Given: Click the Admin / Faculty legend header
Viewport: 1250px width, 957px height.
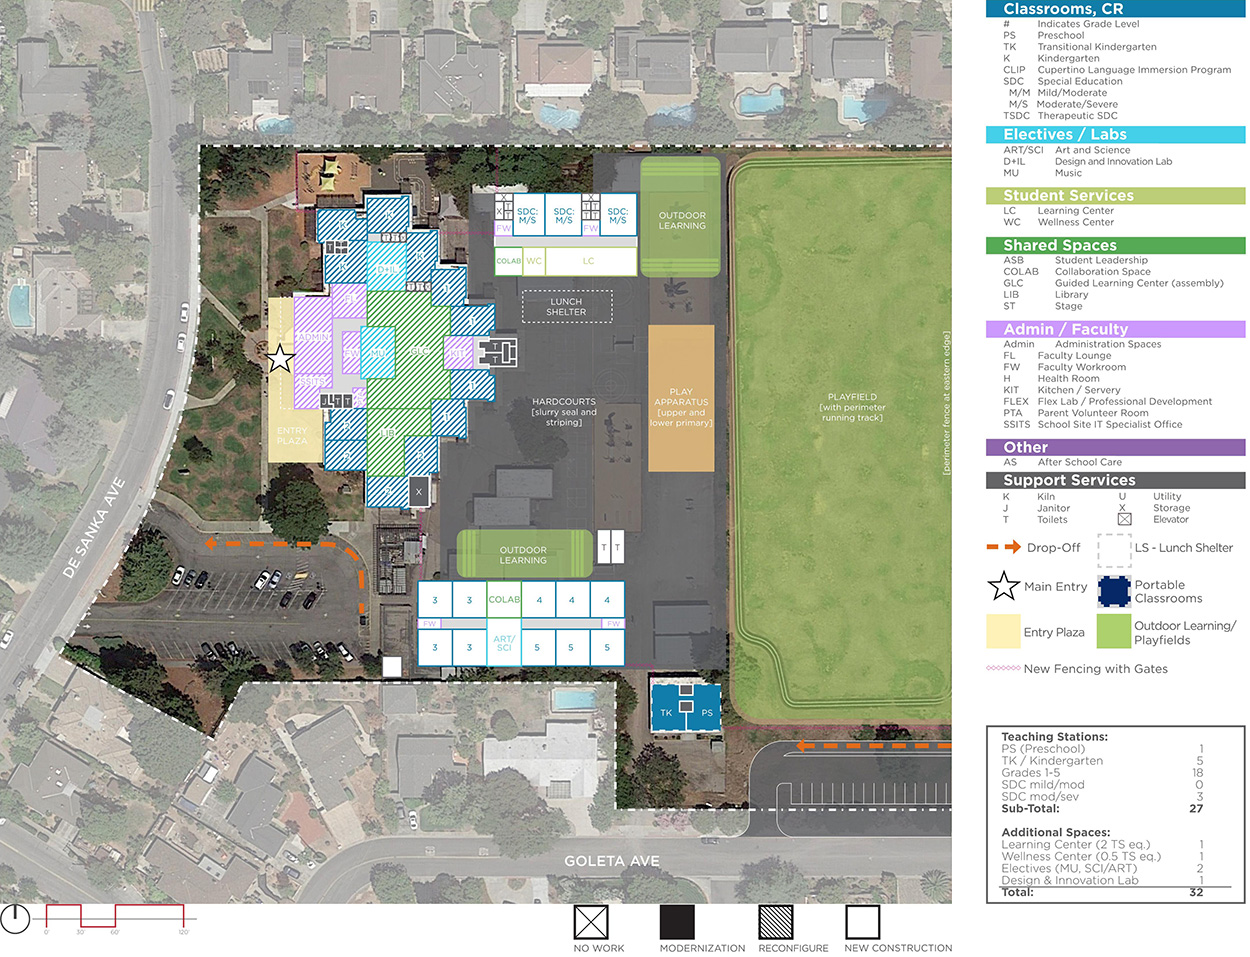Looking at the screenshot, I should coord(1116,329).
